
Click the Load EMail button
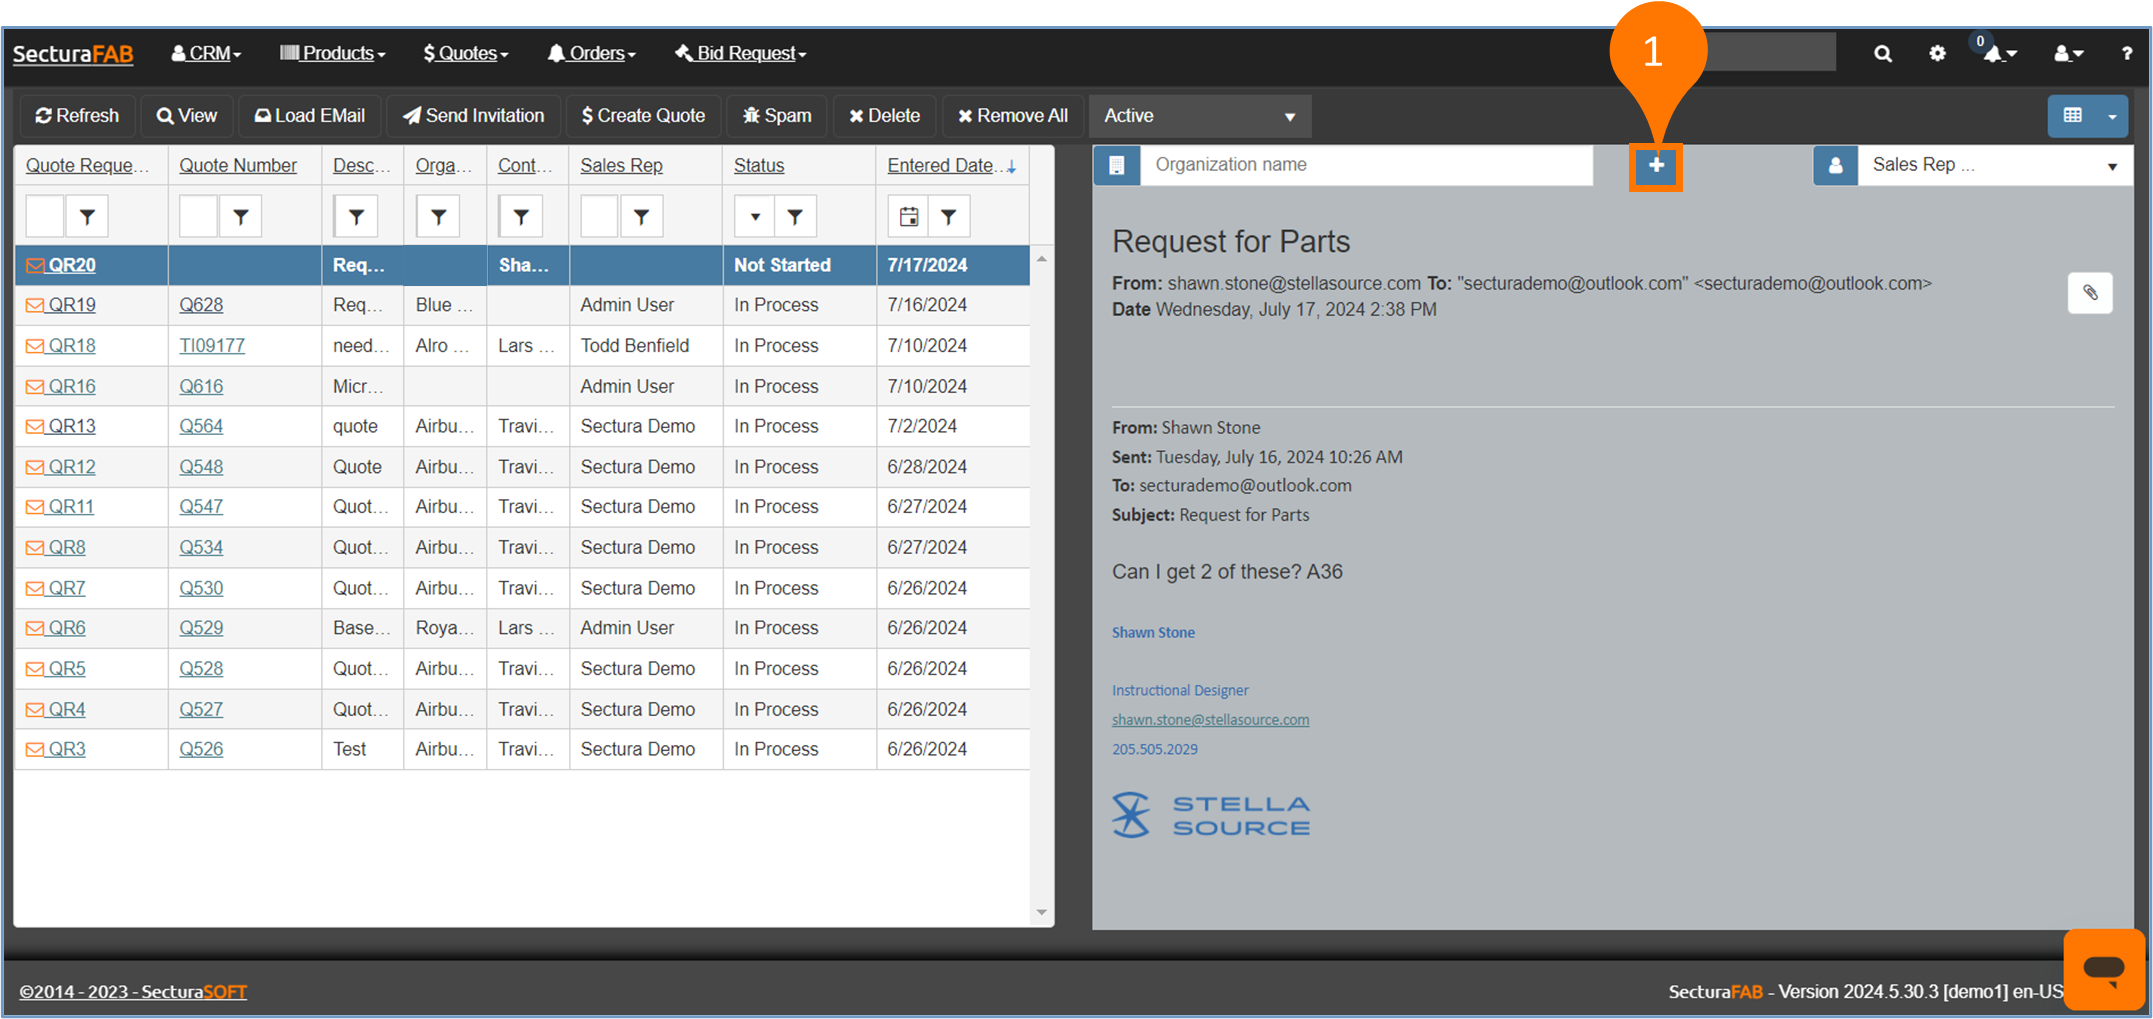pyautogui.click(x=309, y=116)
